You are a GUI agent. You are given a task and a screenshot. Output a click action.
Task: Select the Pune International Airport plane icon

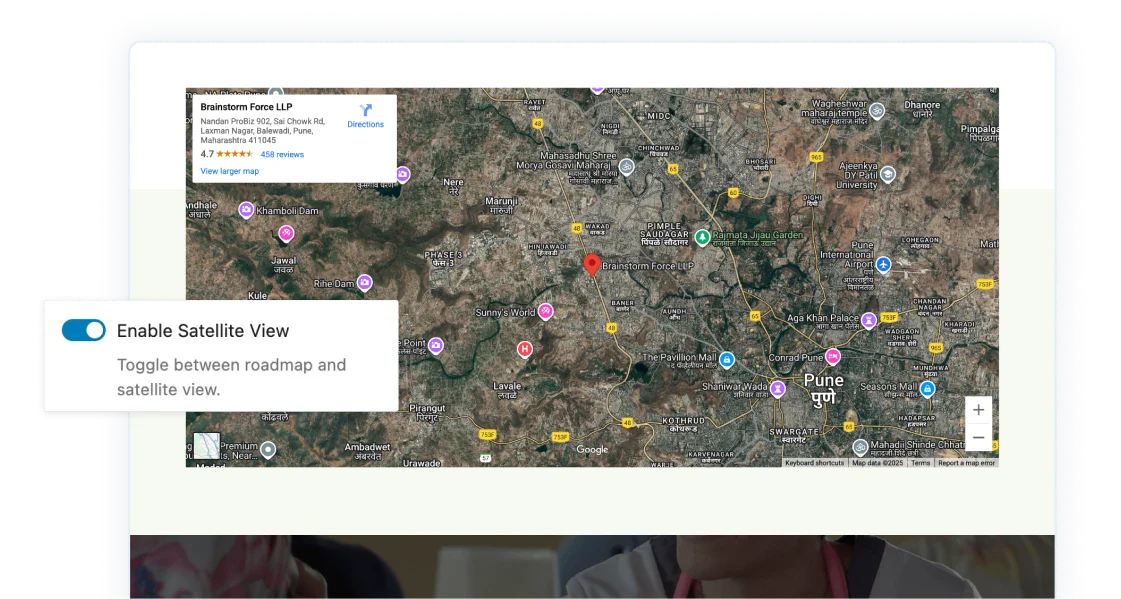coord(883,264)
